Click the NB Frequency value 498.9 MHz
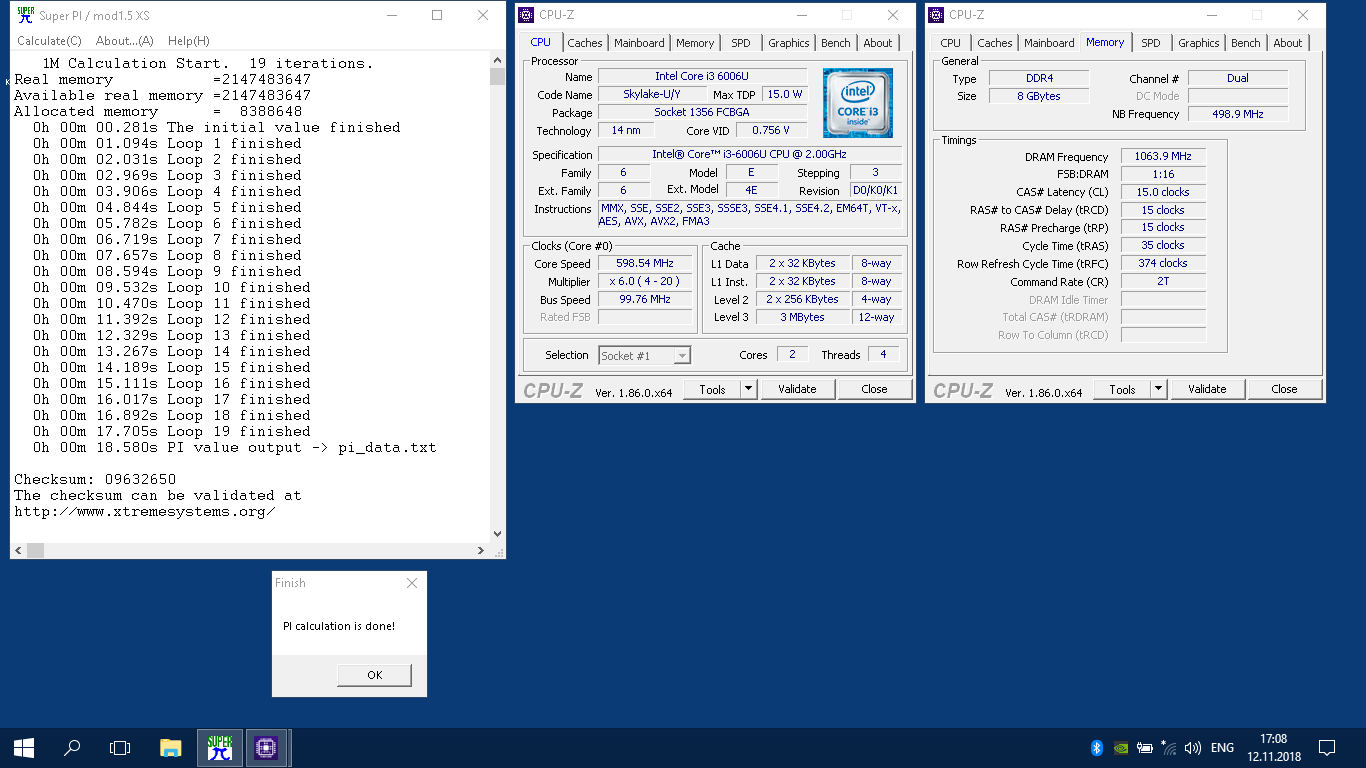Image resolution: width=1366 pixels, height=768 pixels. pyautogui.click(x=1237, y=114)
